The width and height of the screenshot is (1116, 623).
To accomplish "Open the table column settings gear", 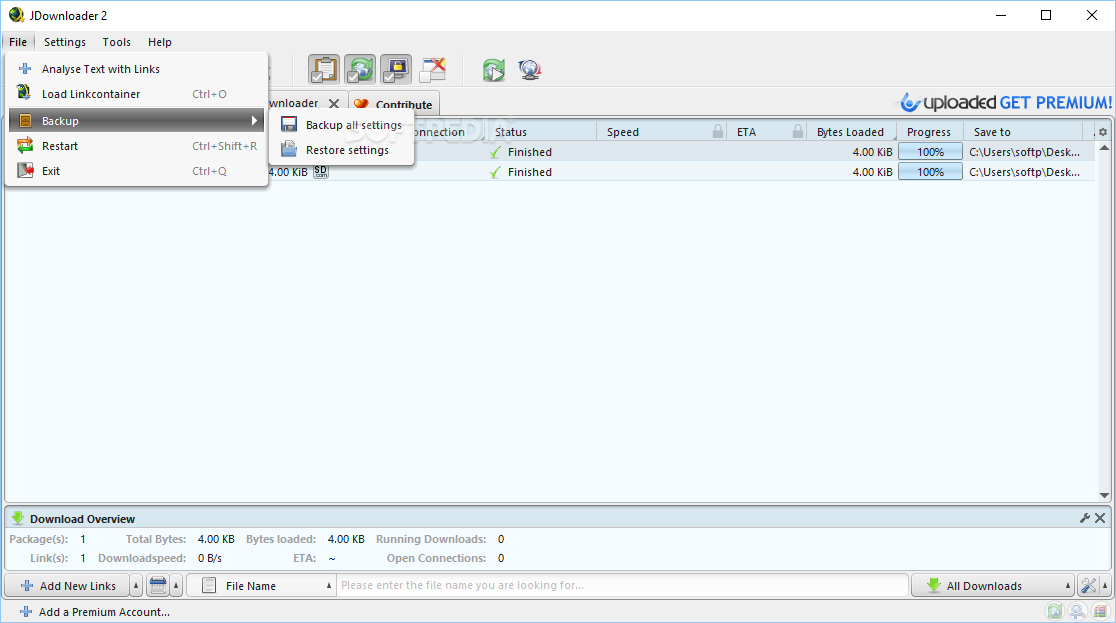I will pos(1103,132).
